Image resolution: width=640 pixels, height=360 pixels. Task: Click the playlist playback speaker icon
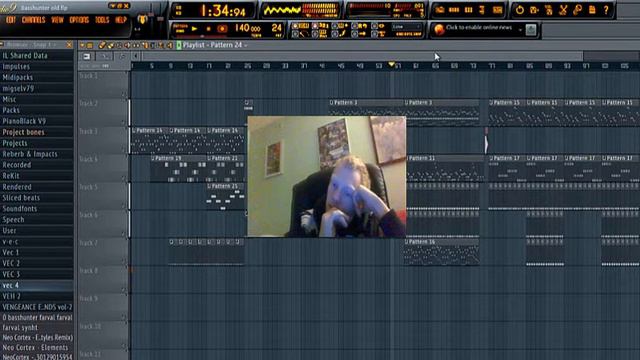(x=169, y=45)
